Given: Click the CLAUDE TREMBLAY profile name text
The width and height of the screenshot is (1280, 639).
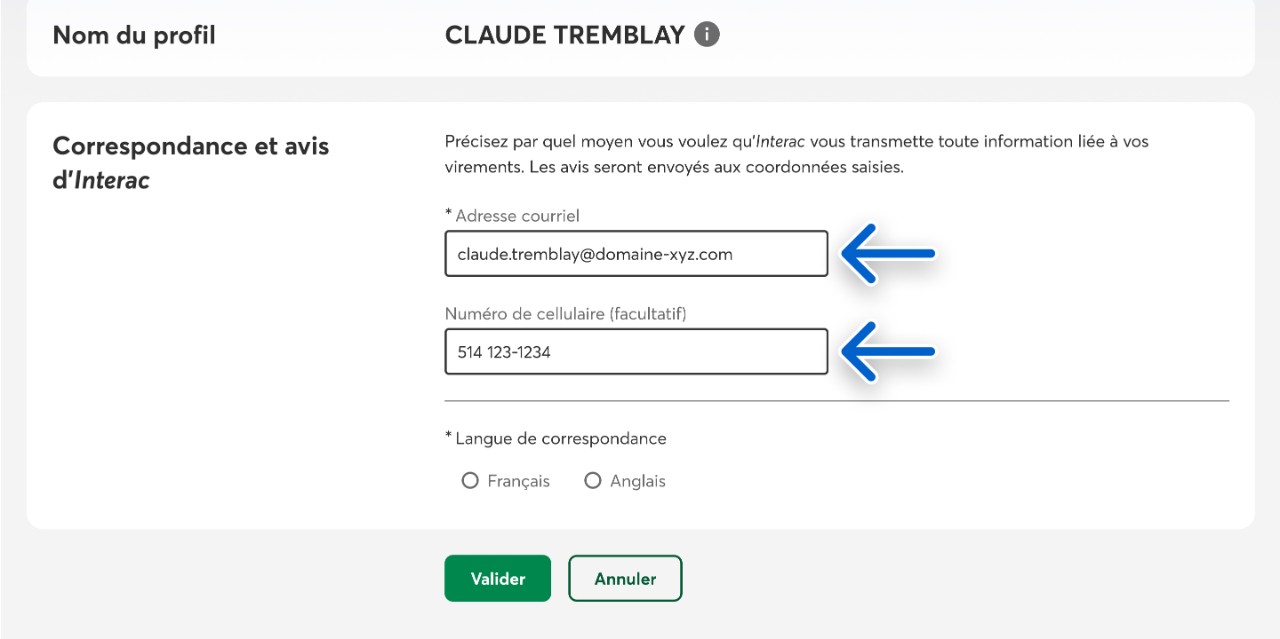Looking at the screenshot, I should pos(564,35).
